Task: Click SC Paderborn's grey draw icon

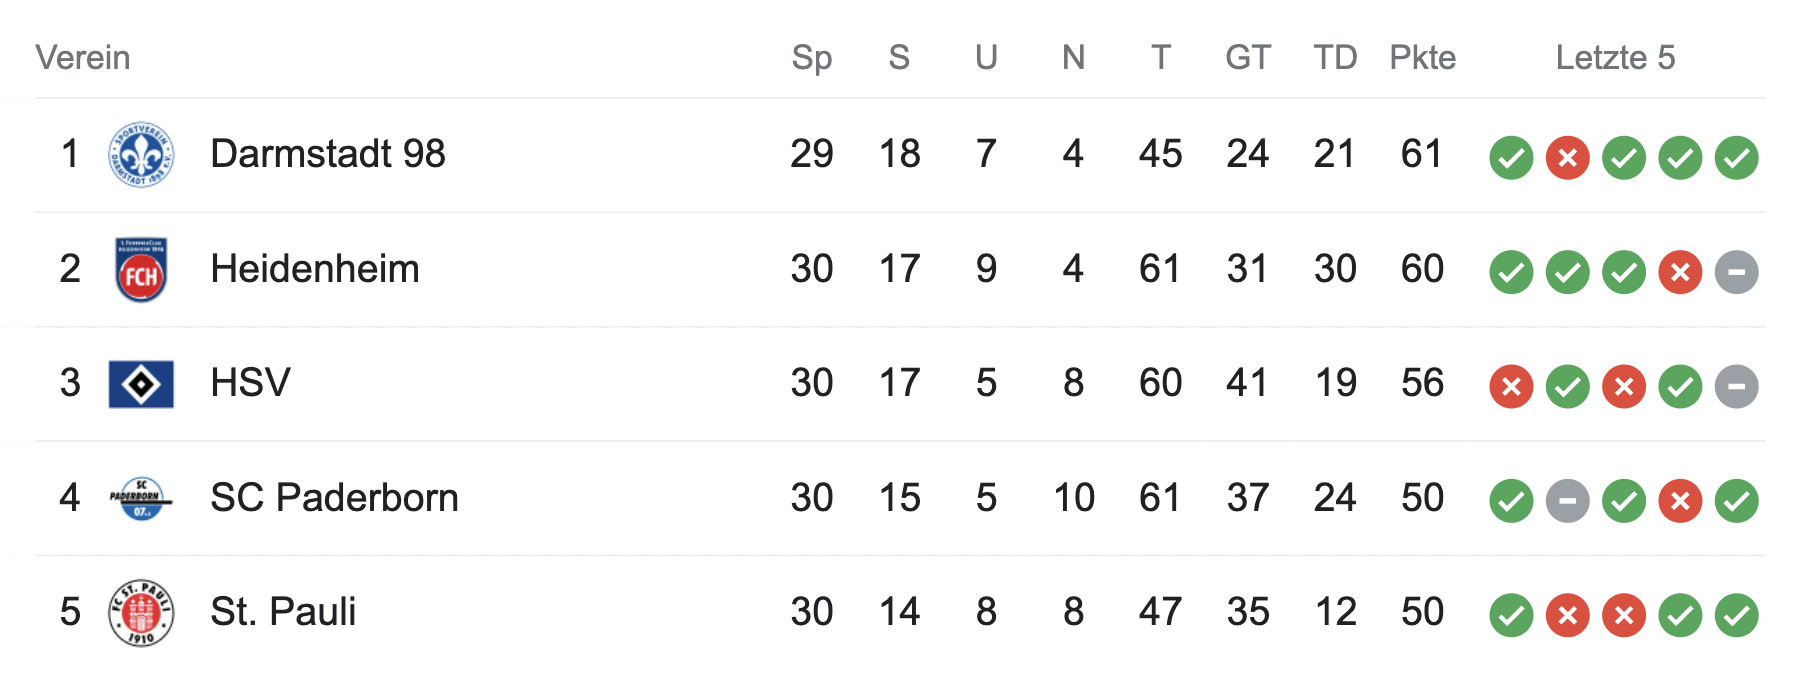Action: (x=1567, y=501)
